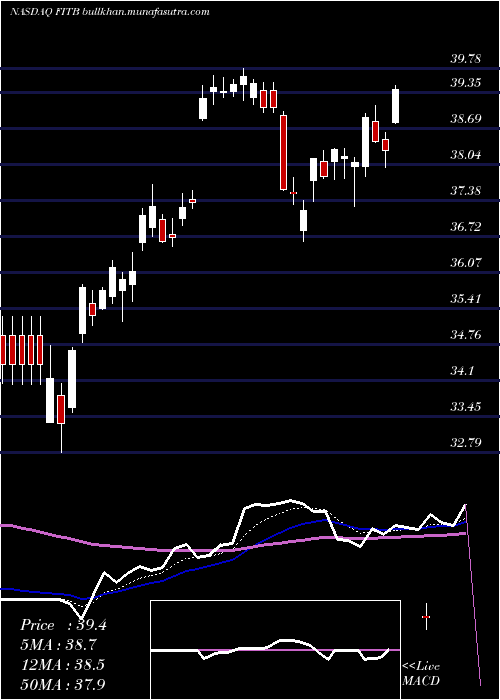The width and height of the screenshot is (500, 700).
Task: Click the 32.79 price level label
Action: pos(466,443)
